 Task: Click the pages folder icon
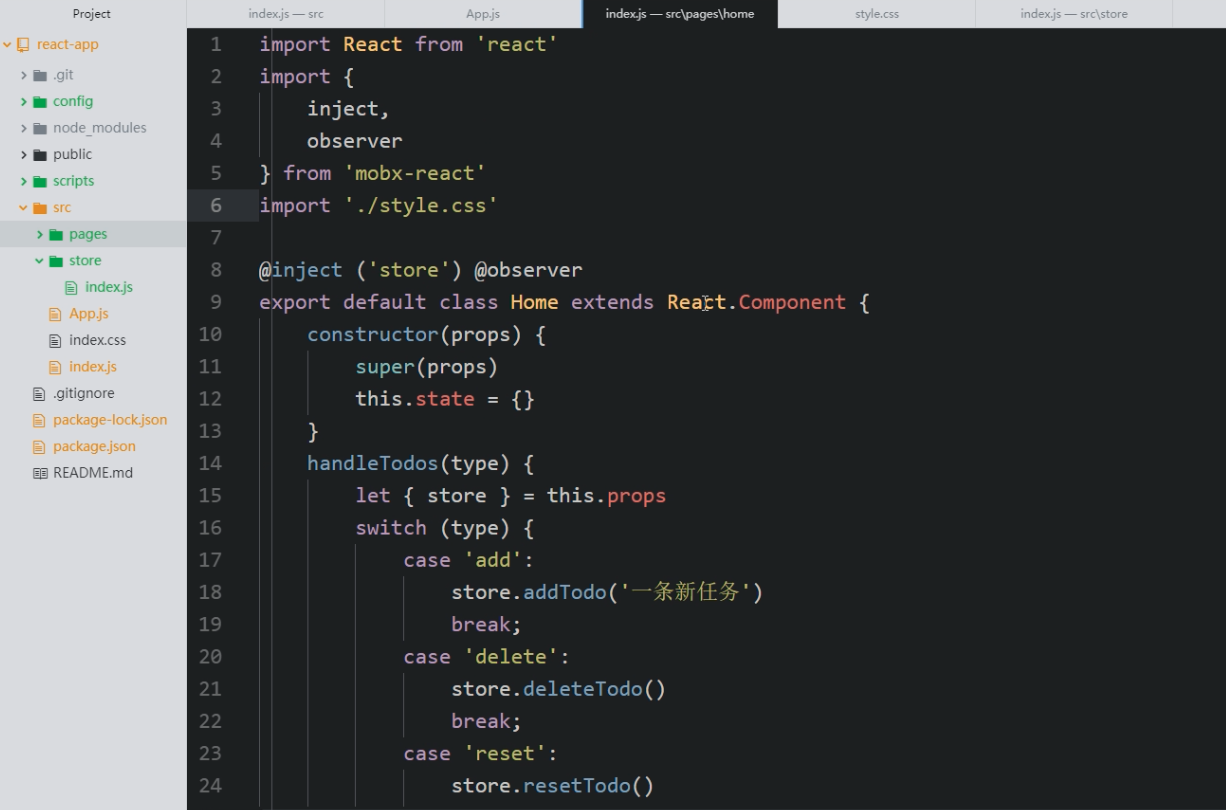click(56, 234)
